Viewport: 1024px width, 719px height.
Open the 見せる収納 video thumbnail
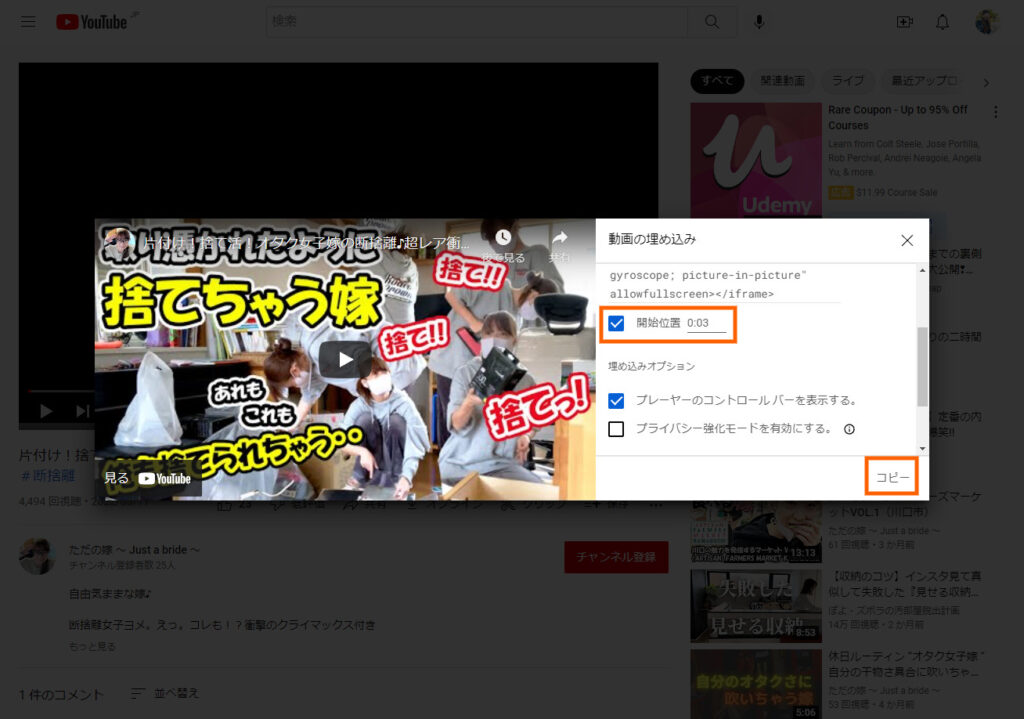point(756,606)
